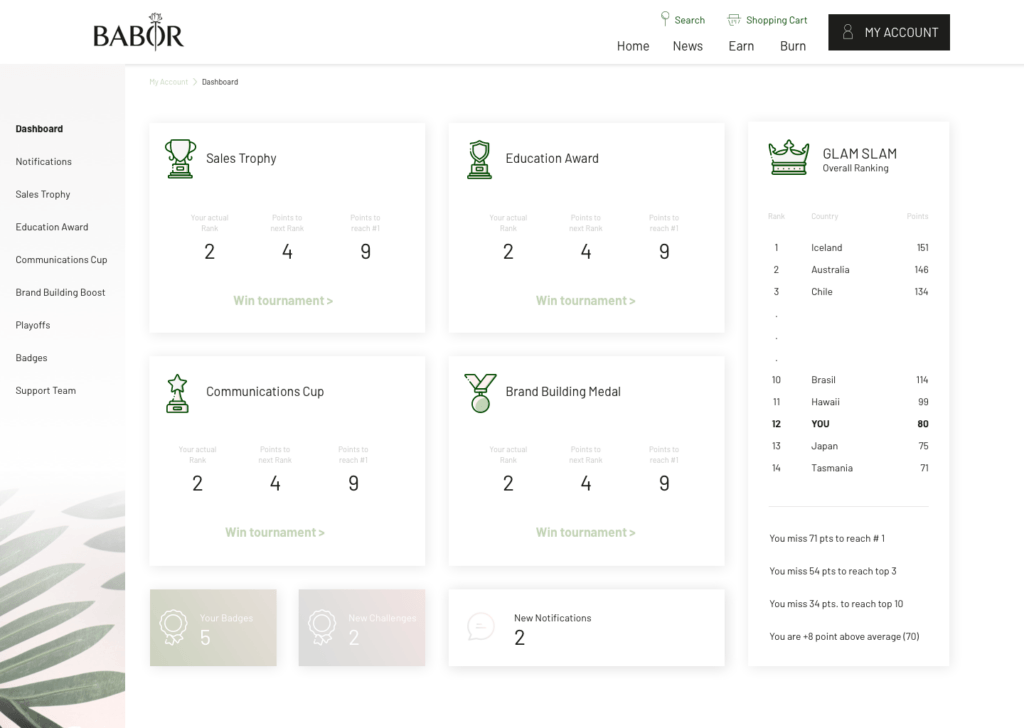Click the Education Award card title
Viewport: 1024px width, 728px height.
coord(552,159)
